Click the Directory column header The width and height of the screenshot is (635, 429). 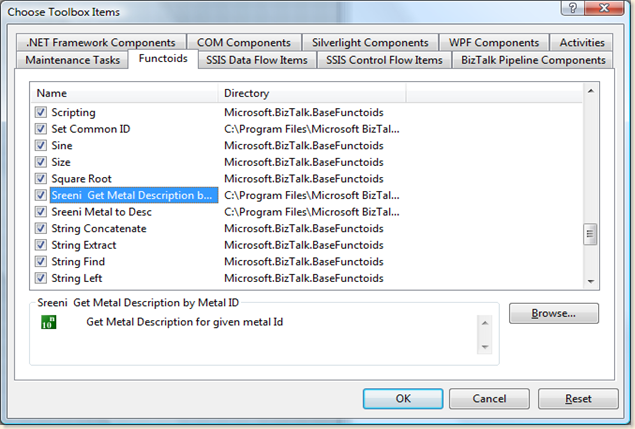312,93
